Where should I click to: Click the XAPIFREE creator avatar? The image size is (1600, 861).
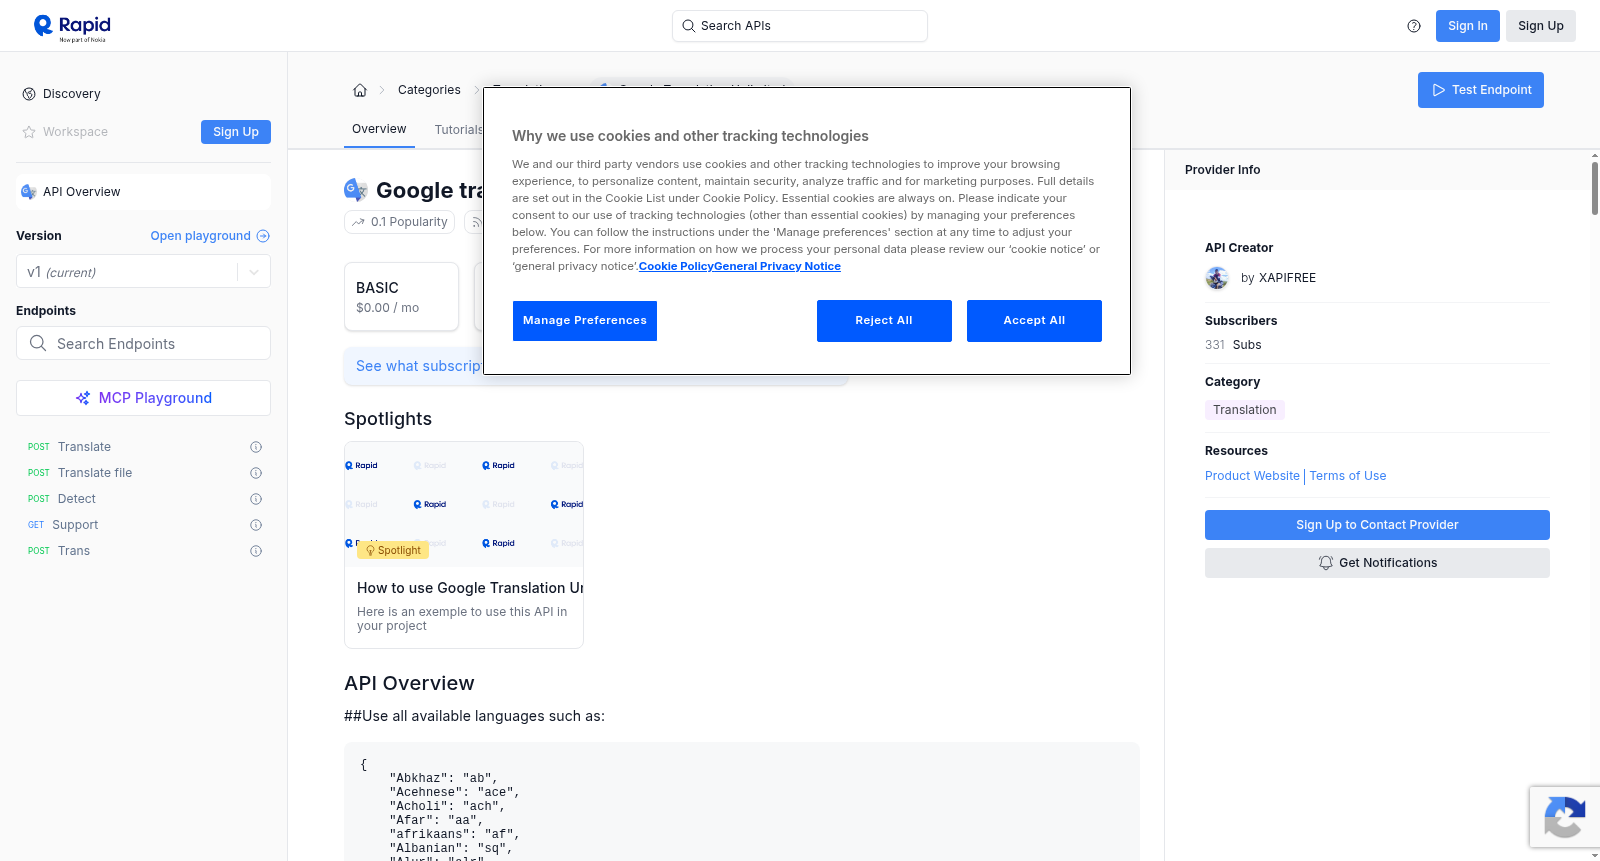pos(1217,278)
